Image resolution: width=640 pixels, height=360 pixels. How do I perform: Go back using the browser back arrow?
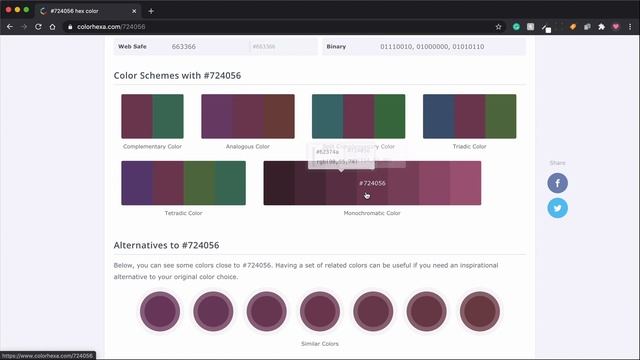(10, 27)
